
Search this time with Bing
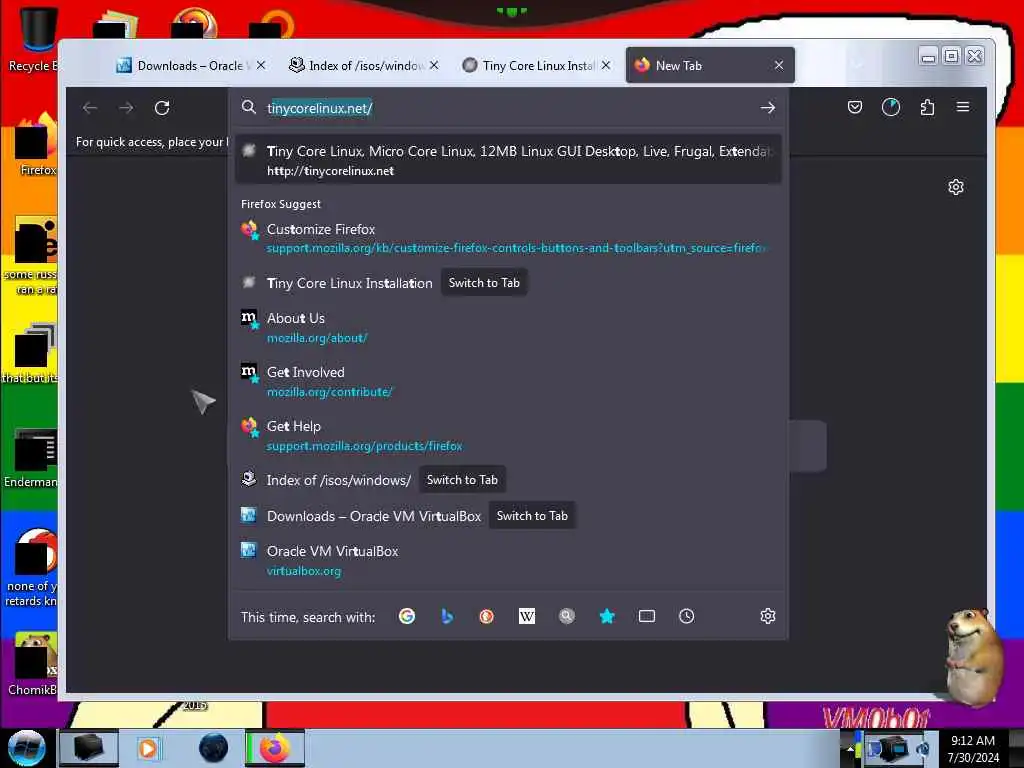coord(447,616)
